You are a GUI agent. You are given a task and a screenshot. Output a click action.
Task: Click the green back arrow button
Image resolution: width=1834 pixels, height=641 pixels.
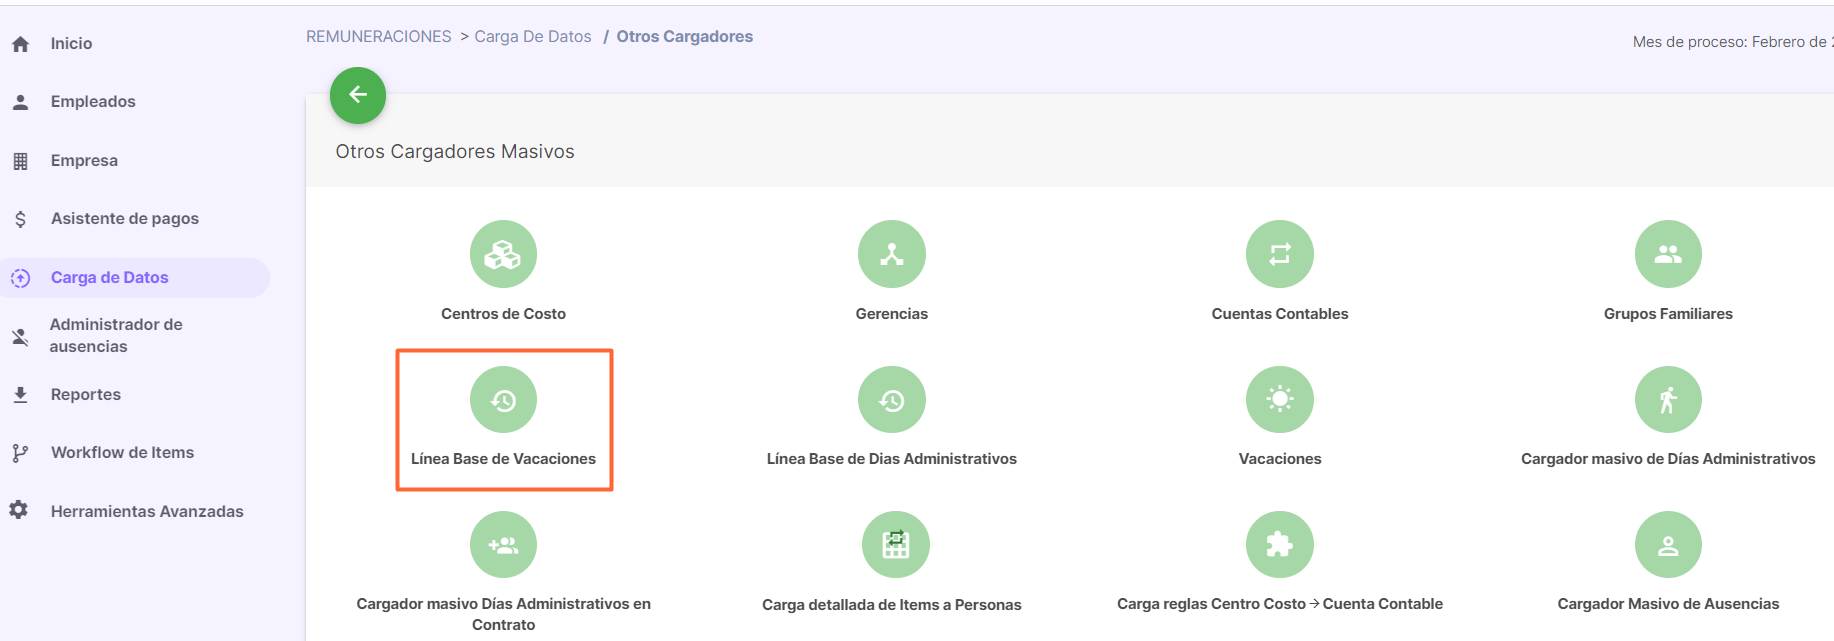pyautogui.click(x=358, y=95)
